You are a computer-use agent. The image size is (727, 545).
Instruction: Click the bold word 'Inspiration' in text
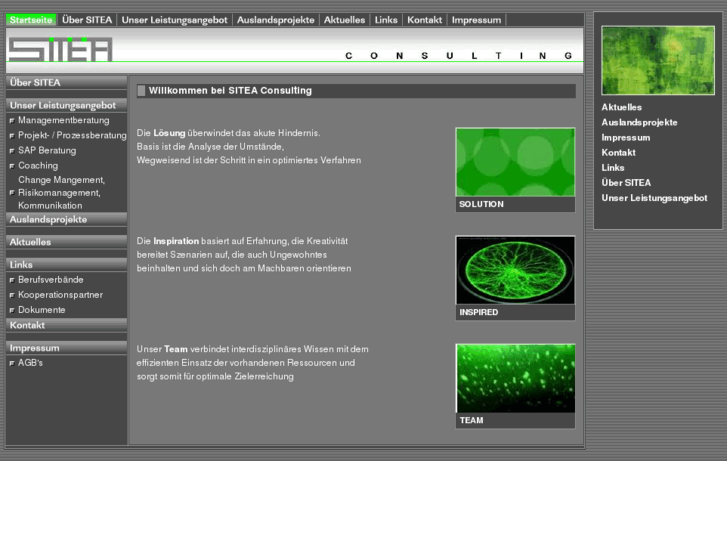point(176,241)
